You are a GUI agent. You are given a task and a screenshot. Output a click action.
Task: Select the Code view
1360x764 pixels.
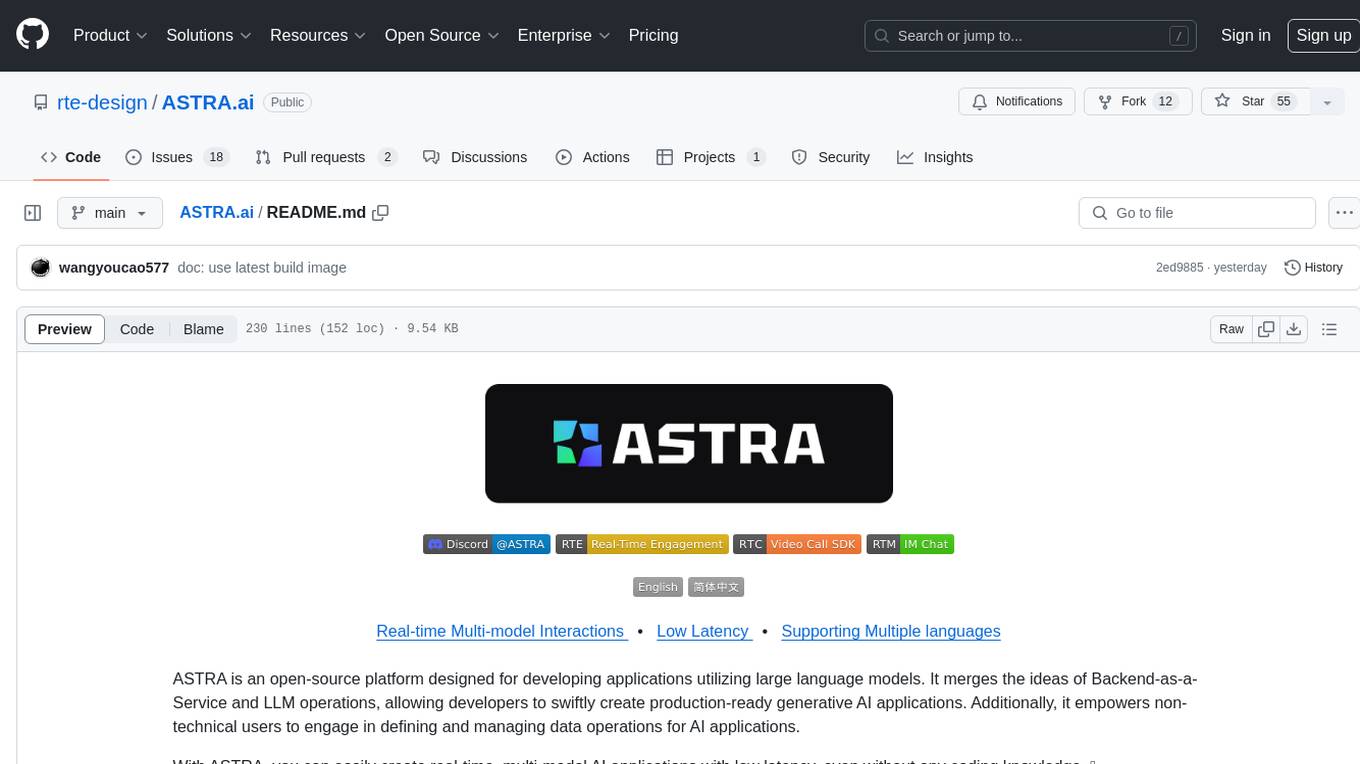point(137,329)
